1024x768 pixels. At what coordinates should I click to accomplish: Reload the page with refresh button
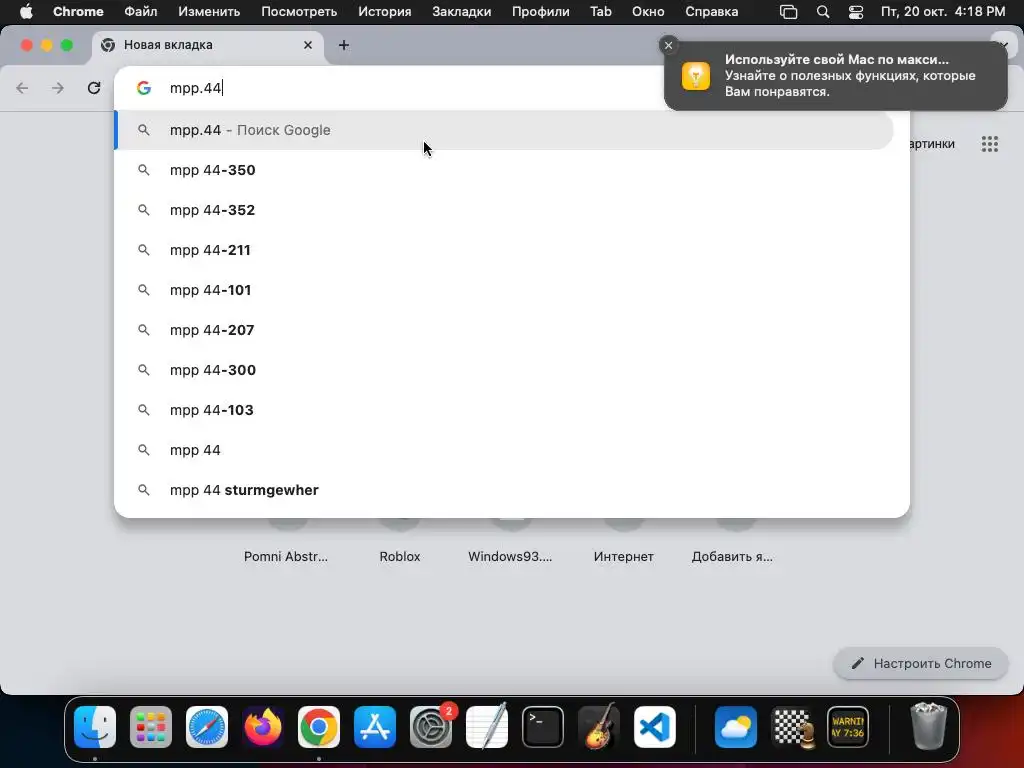pyautogui.click(x=94, y=88)
